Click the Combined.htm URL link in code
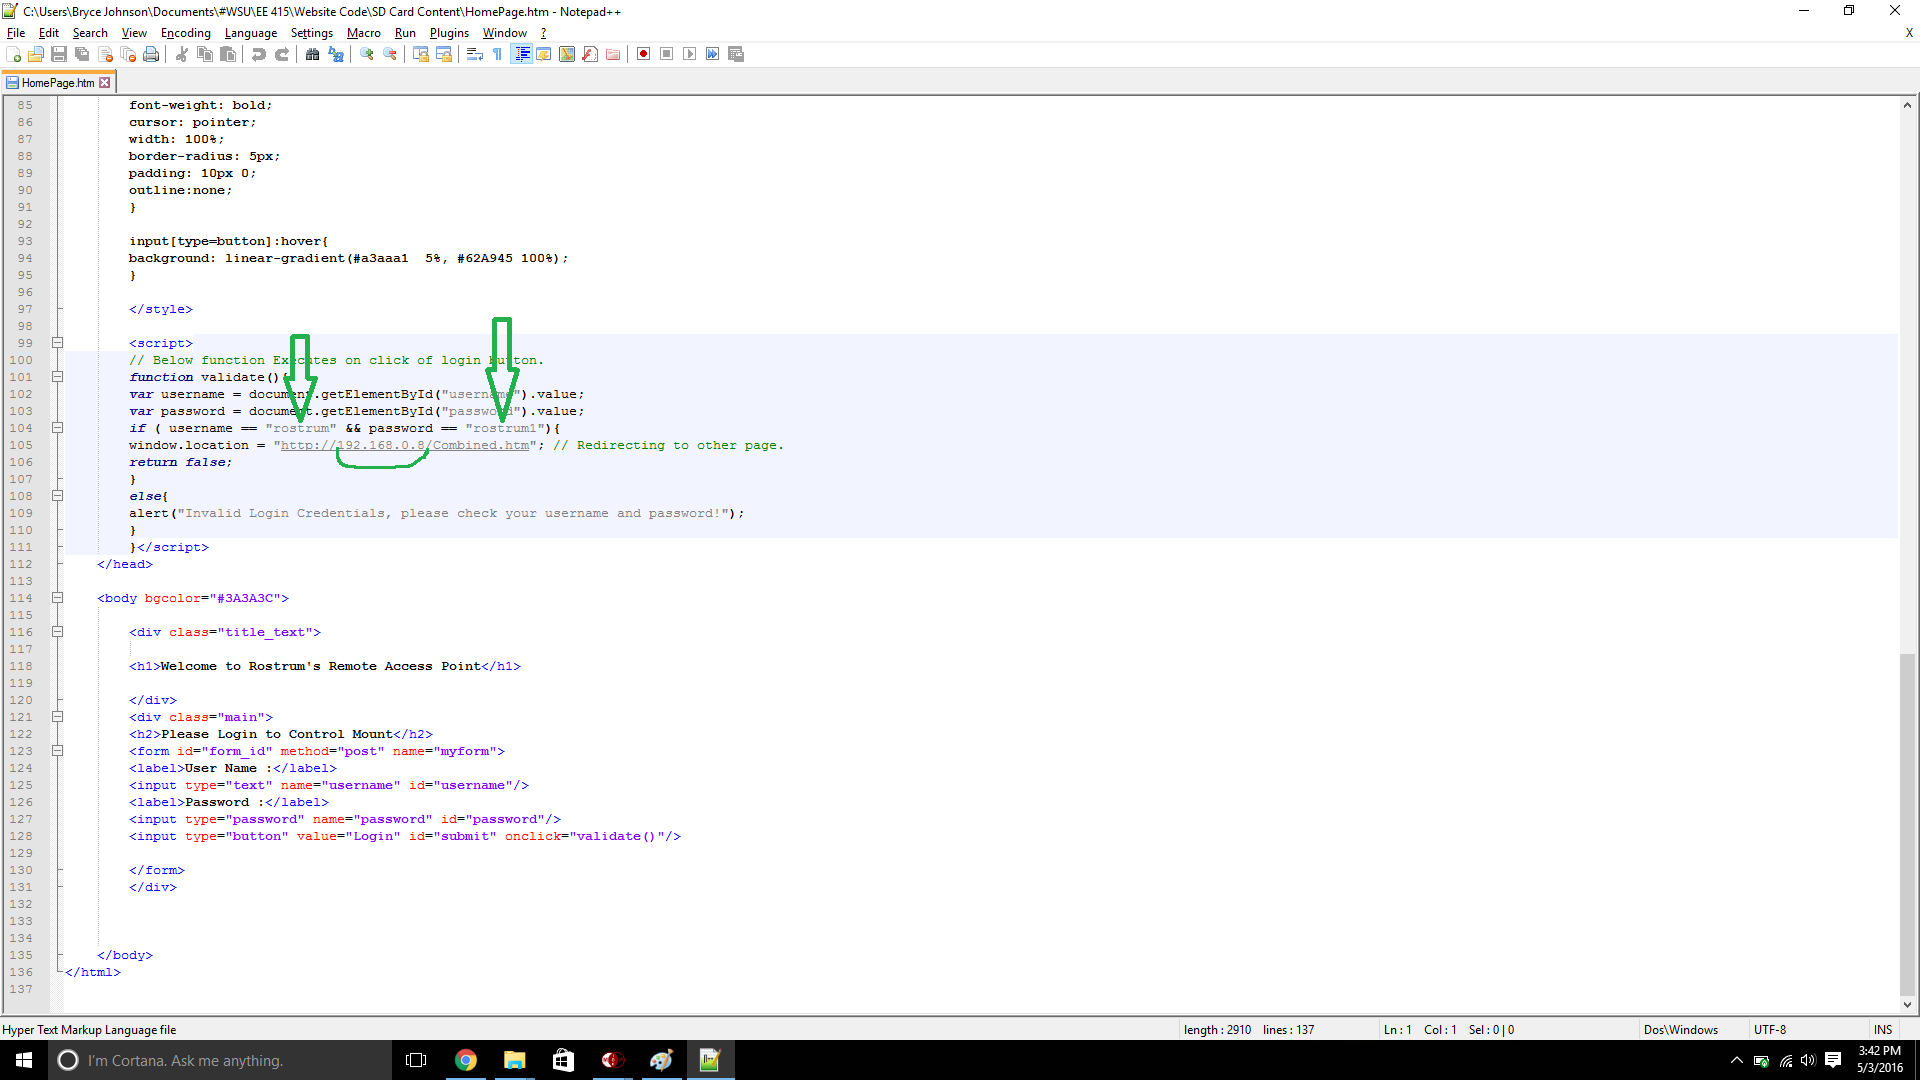 [405, 446]
